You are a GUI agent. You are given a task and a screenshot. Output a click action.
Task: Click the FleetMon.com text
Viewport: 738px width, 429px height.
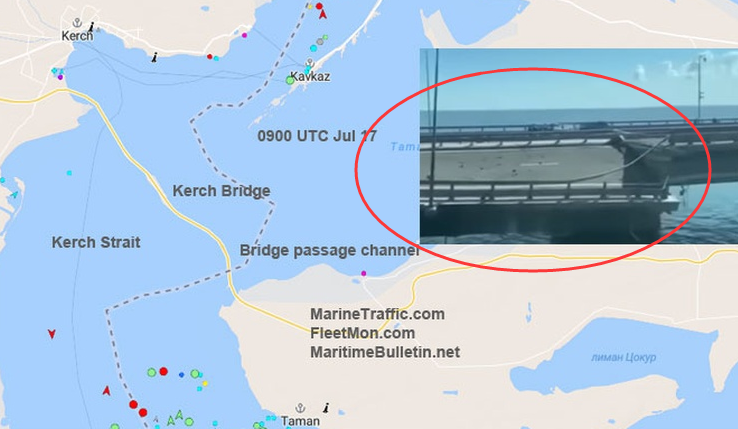coord(362,333)
